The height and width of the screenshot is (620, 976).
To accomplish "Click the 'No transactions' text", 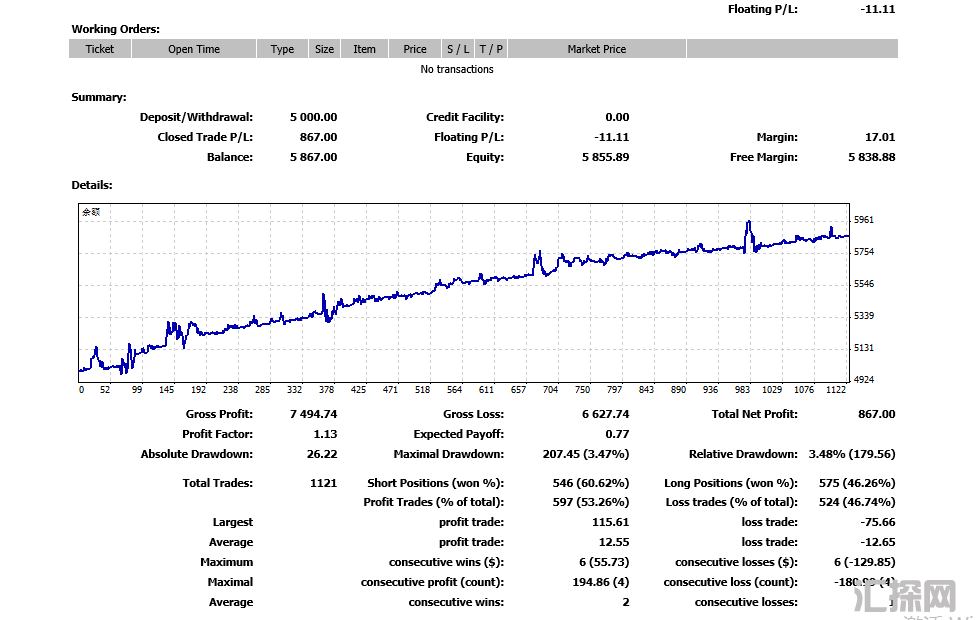I will click(457, 69).
